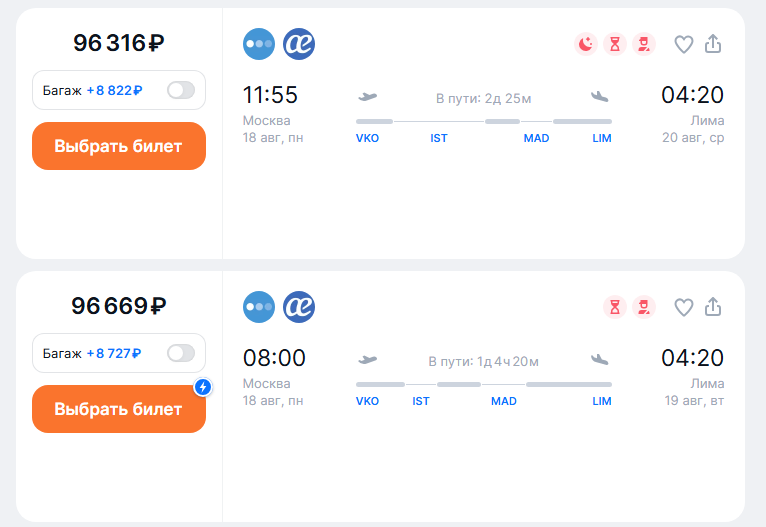Click heart icon on the 96 669₽ ticket

tap(684, 307)
